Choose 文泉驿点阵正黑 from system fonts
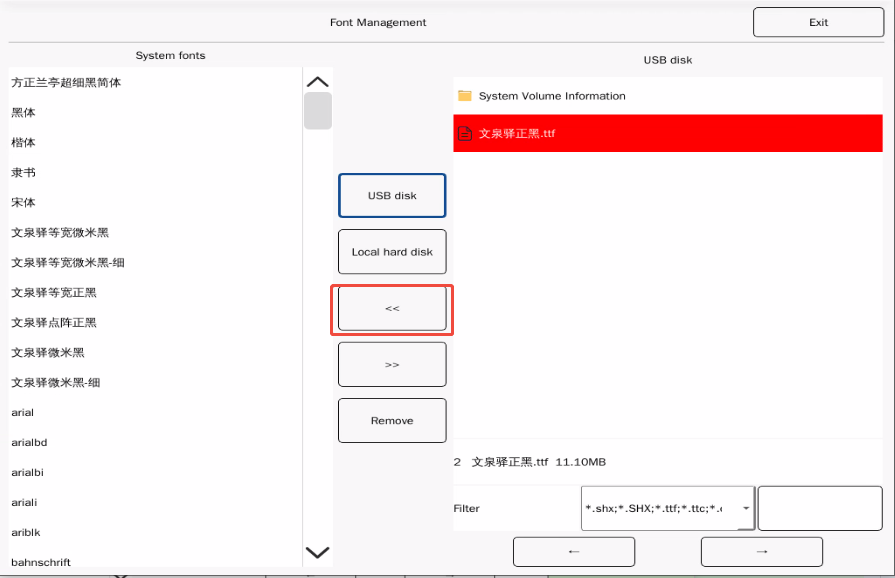This screenshot has width=895, height=578. [x=54, y=323]
